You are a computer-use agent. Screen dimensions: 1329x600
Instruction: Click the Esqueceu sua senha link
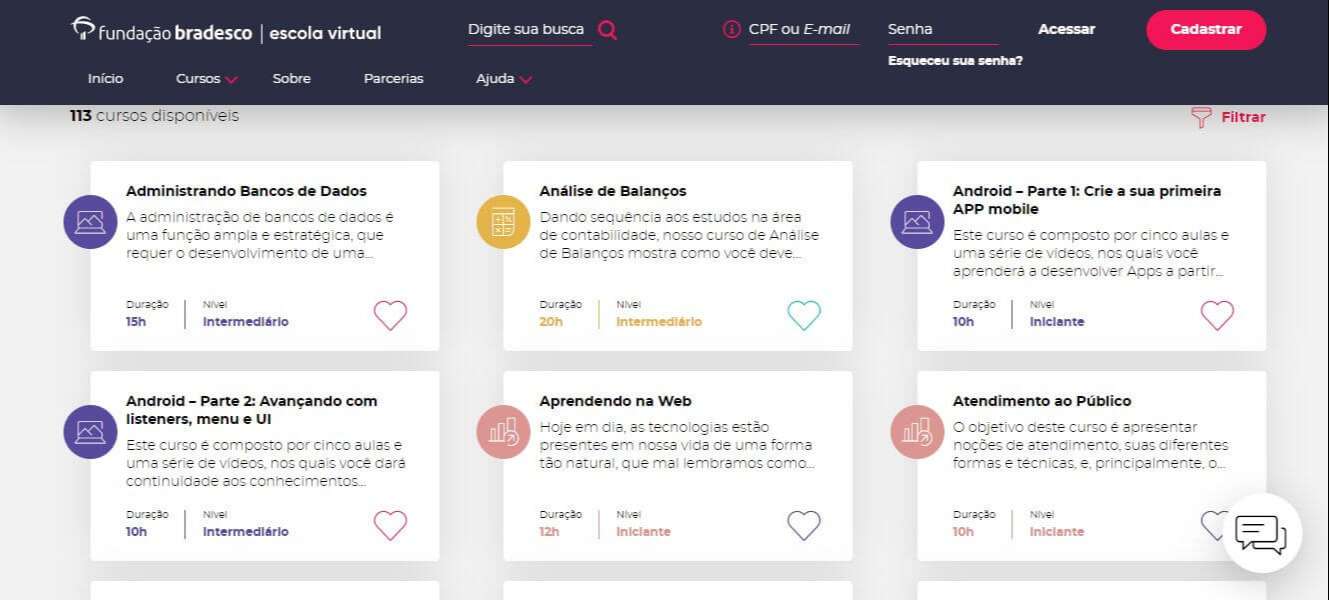[x=955, y=61]
